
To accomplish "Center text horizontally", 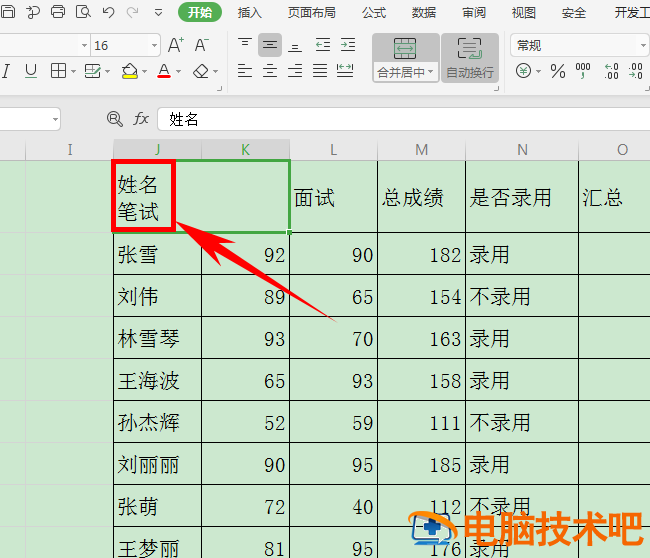I will click(x=270, y=71).
